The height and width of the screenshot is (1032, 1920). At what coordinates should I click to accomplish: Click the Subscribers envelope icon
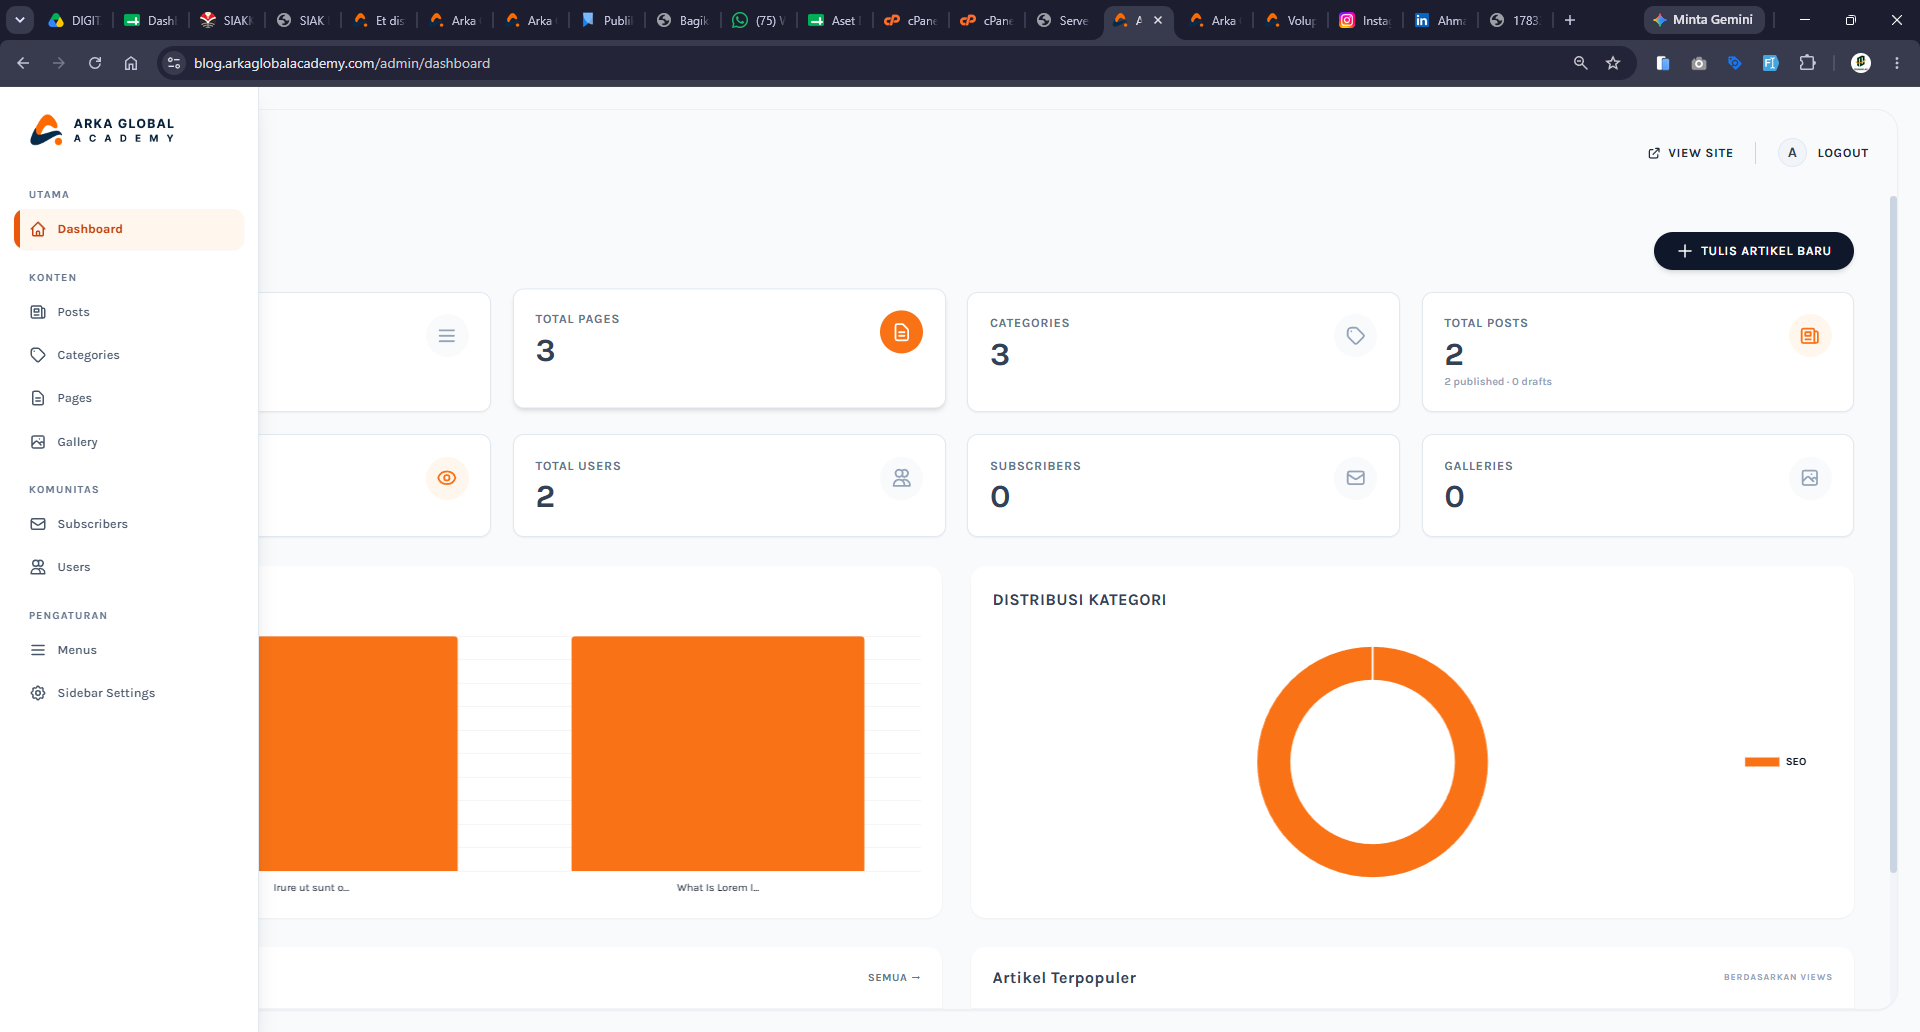[x=1355, y=478]
